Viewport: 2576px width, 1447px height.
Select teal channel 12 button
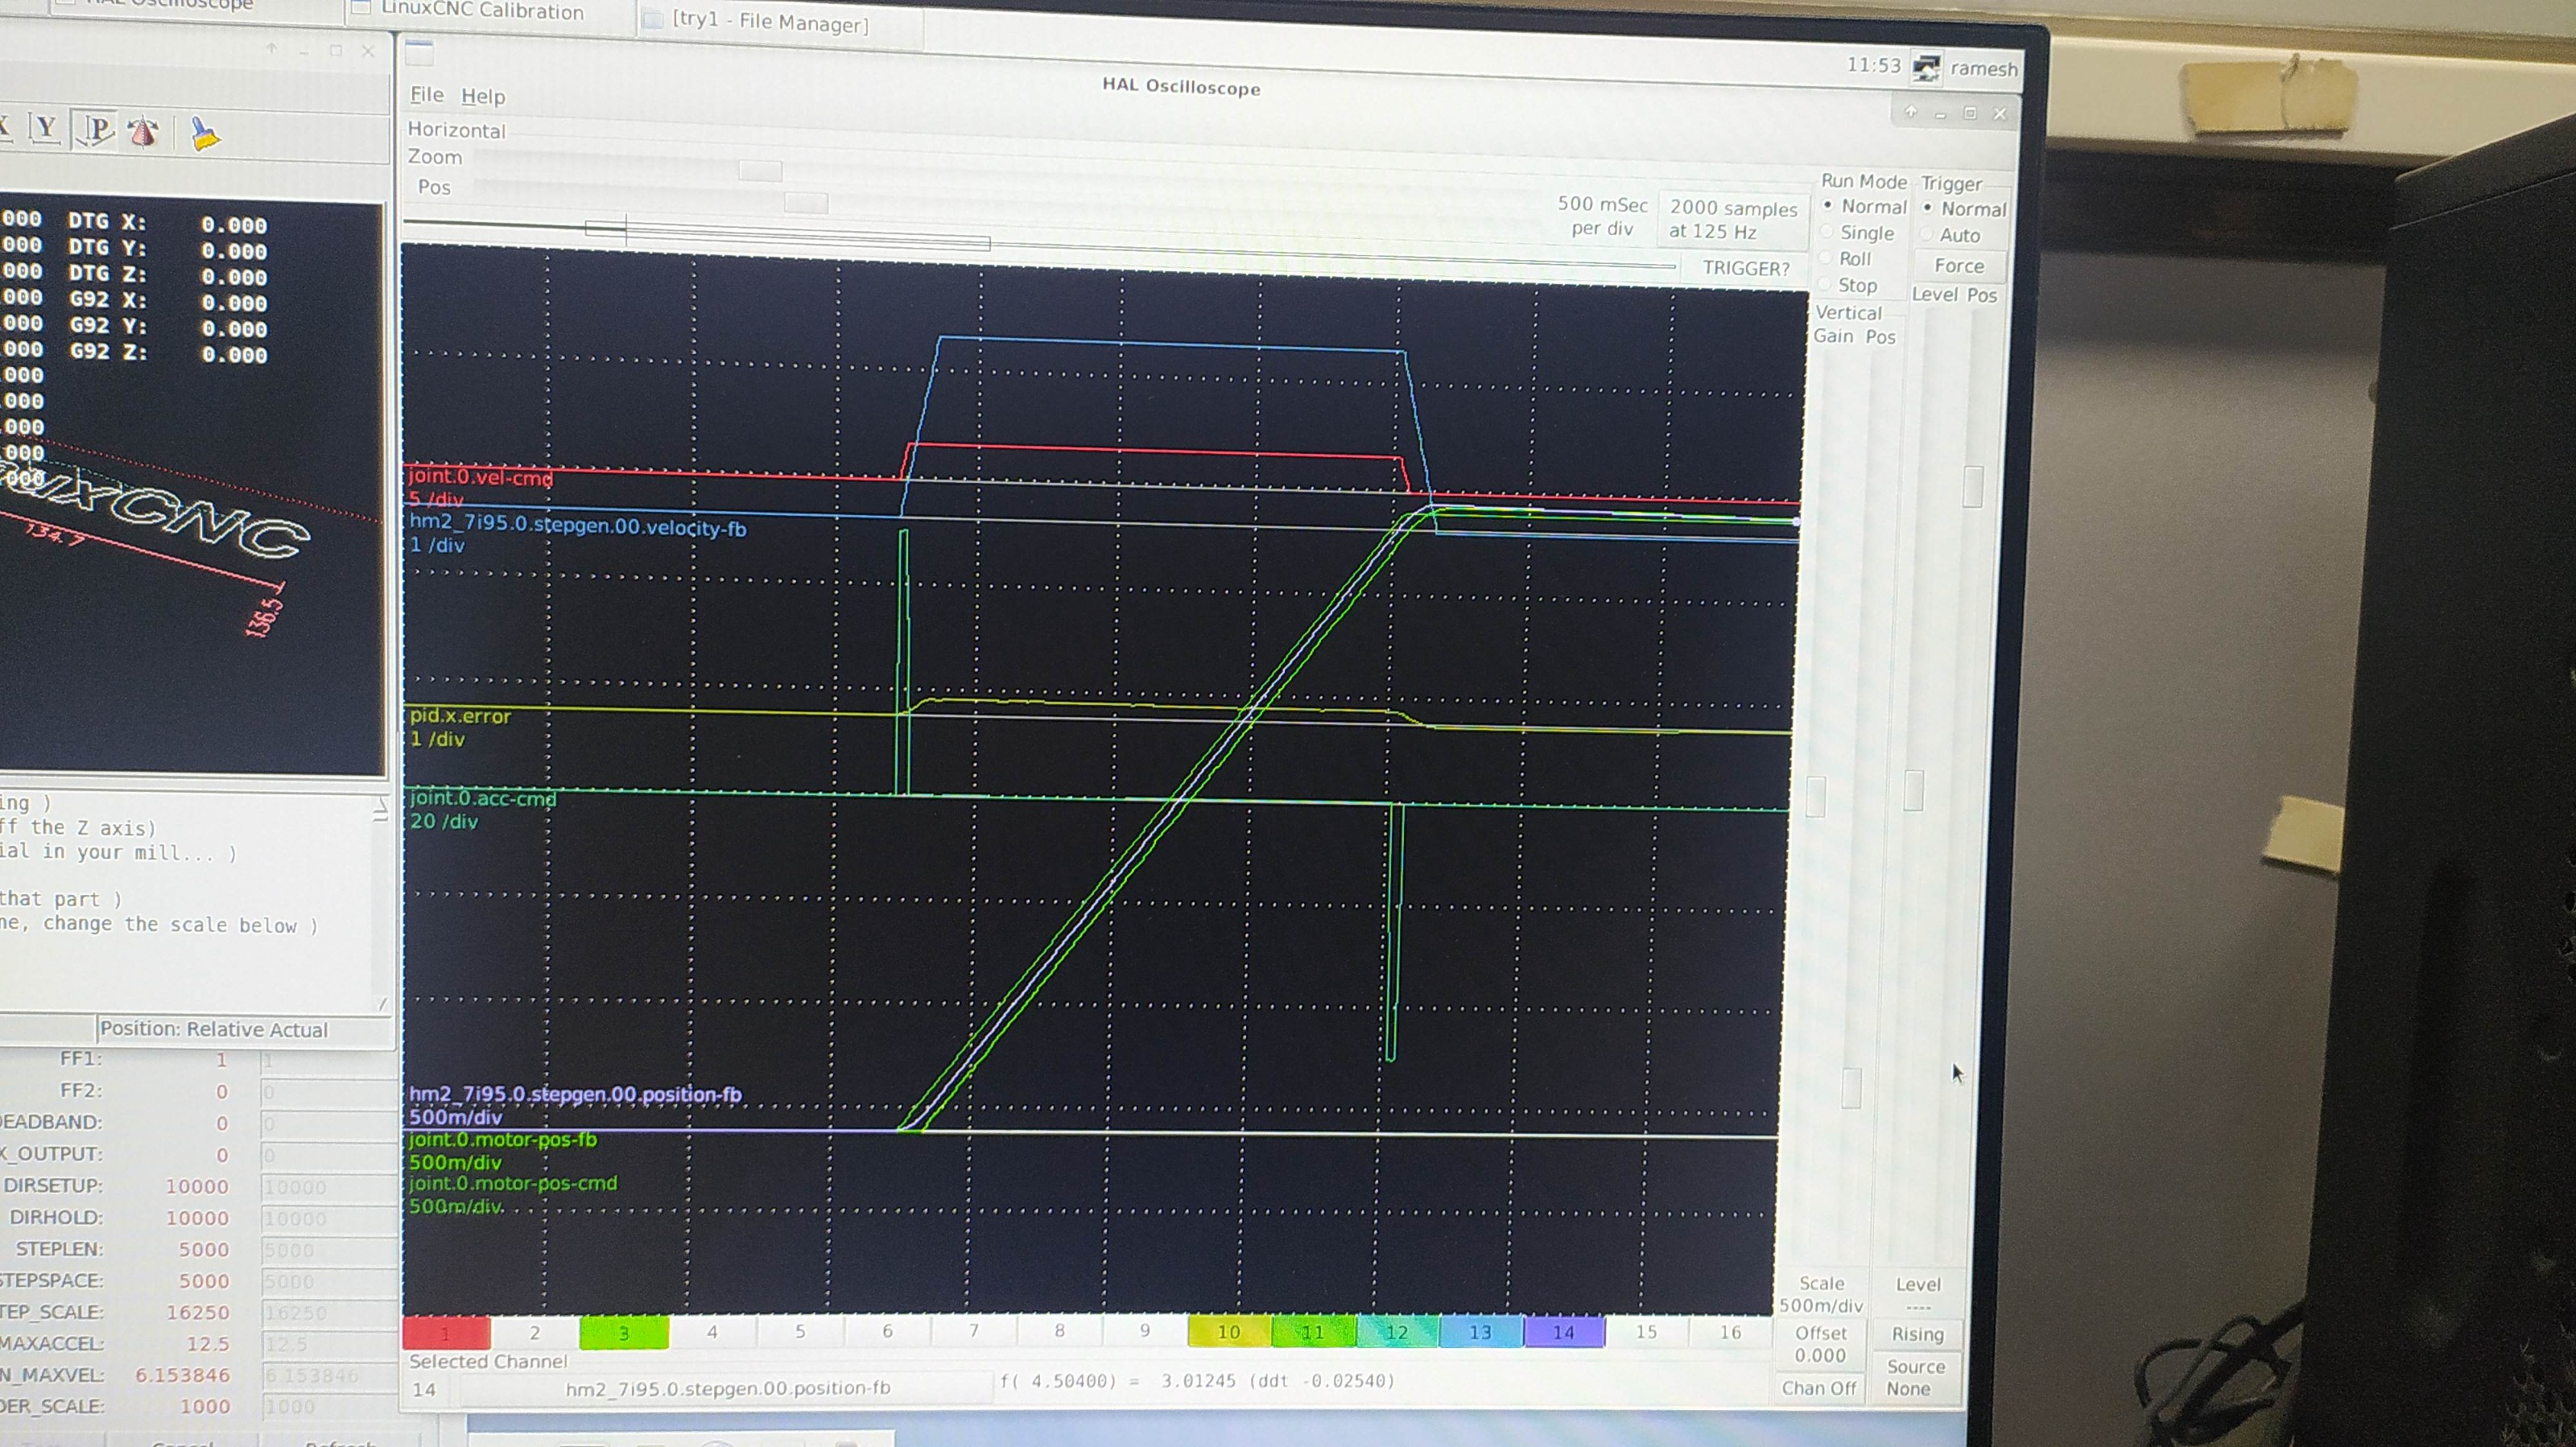tap(1397, 1331)
